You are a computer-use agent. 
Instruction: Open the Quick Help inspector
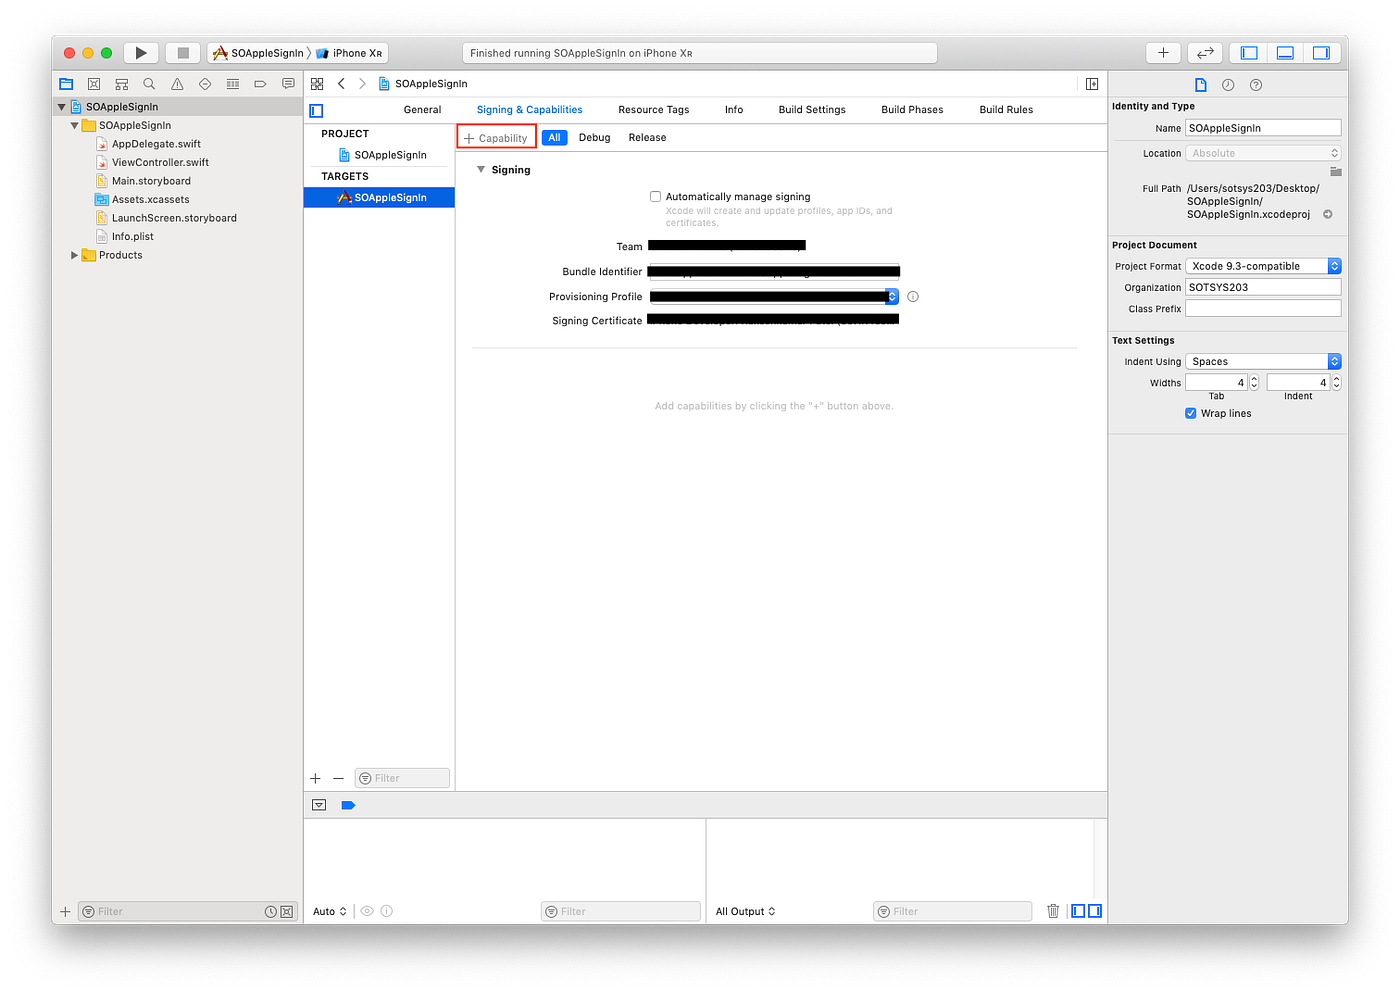(1257, 84)
